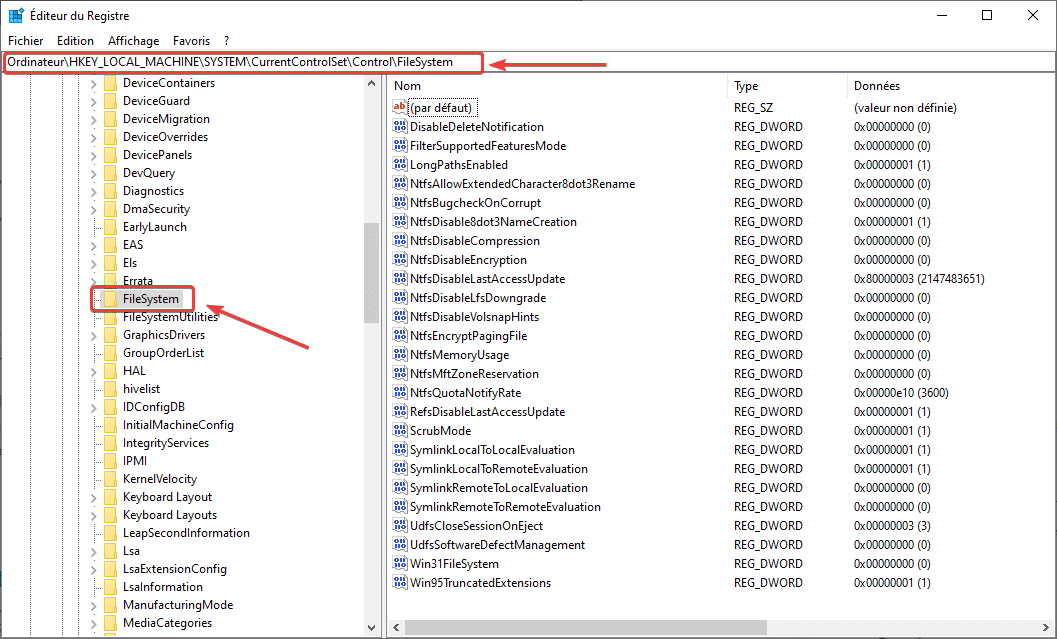Viewport: 1057px width, 639px height.
Task: Expand the EAS key
Action: (x=94, y=245)
